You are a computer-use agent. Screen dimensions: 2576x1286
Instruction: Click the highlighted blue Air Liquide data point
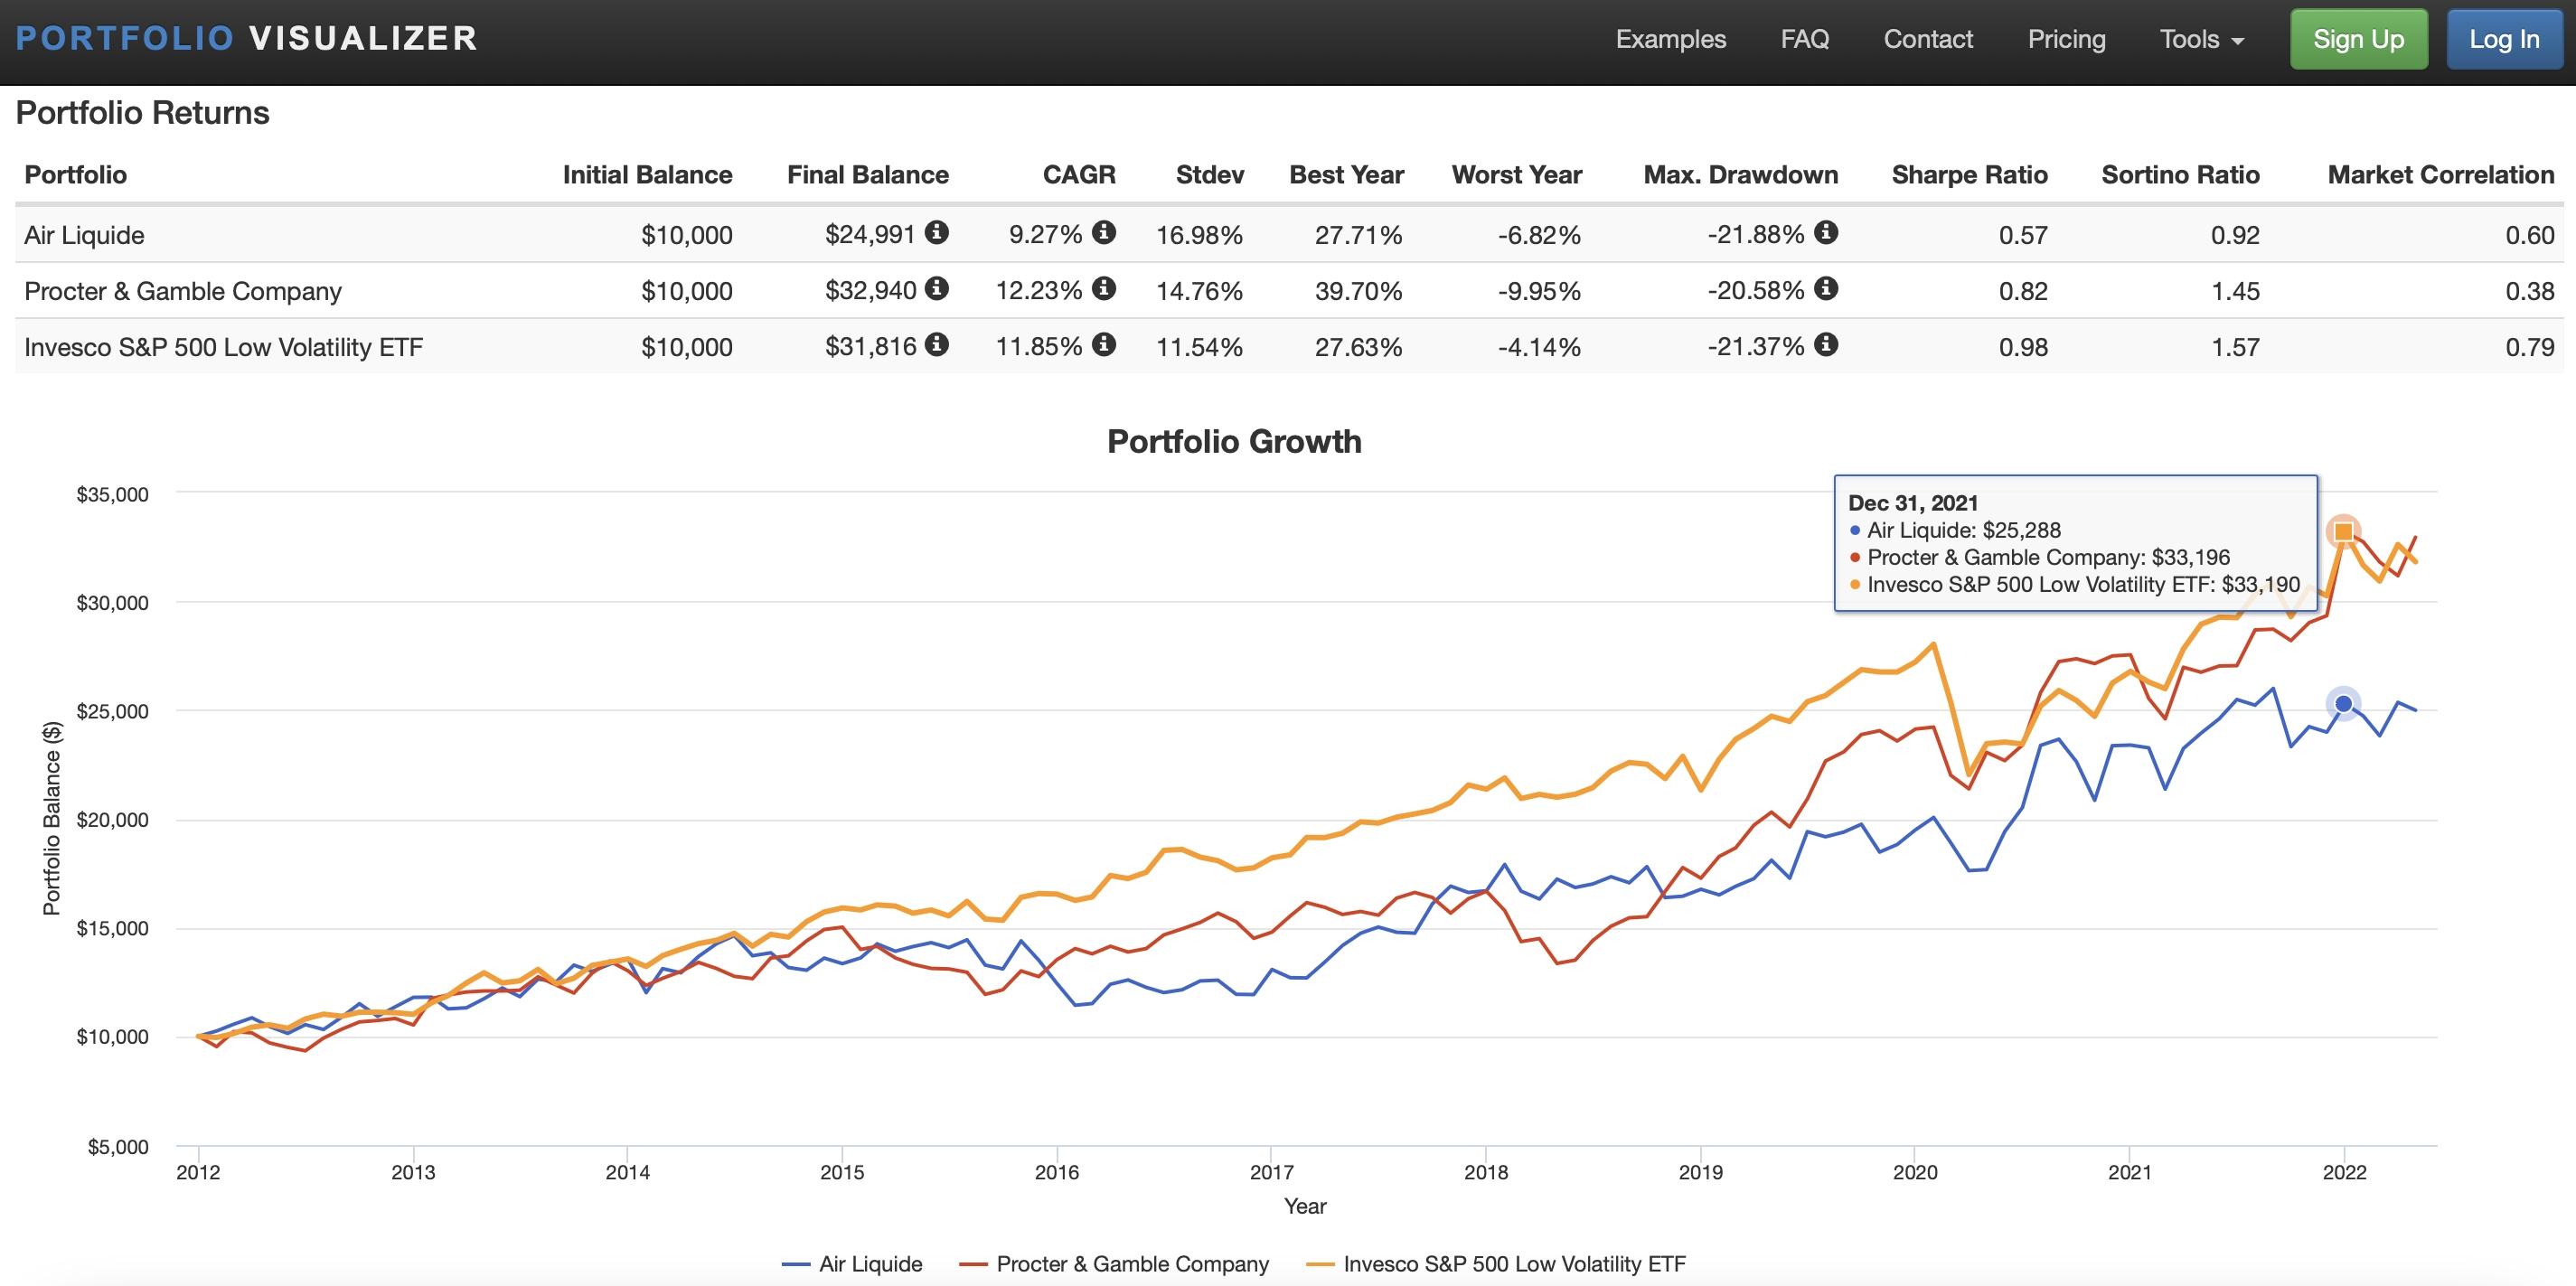pos(2342,704)
